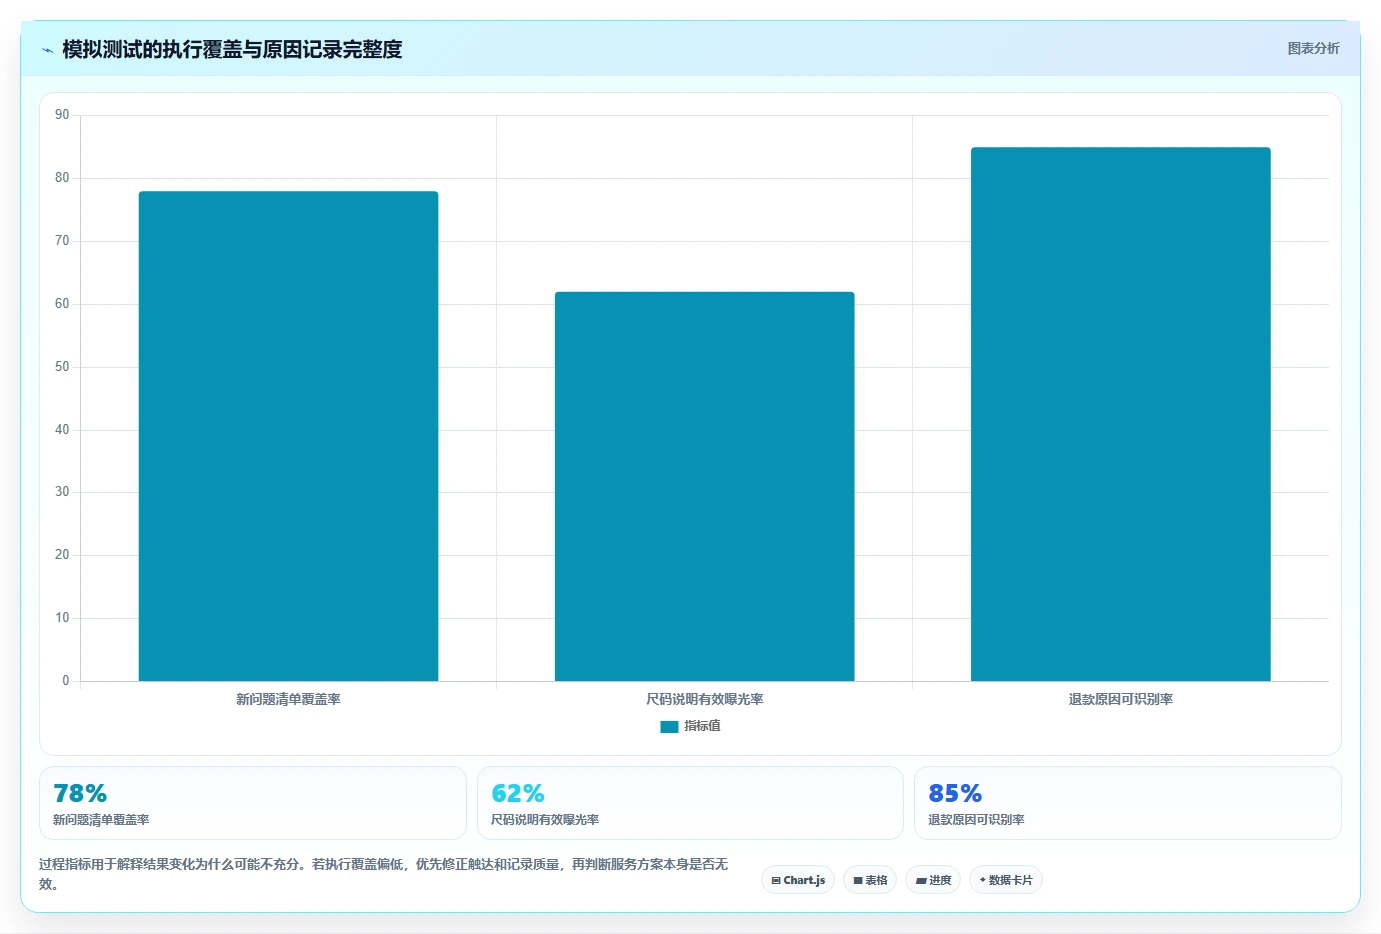Click the 85% stat card value
Image resolution: width=1381 pixels, height=934 pixels.
[x=955, y=793]
